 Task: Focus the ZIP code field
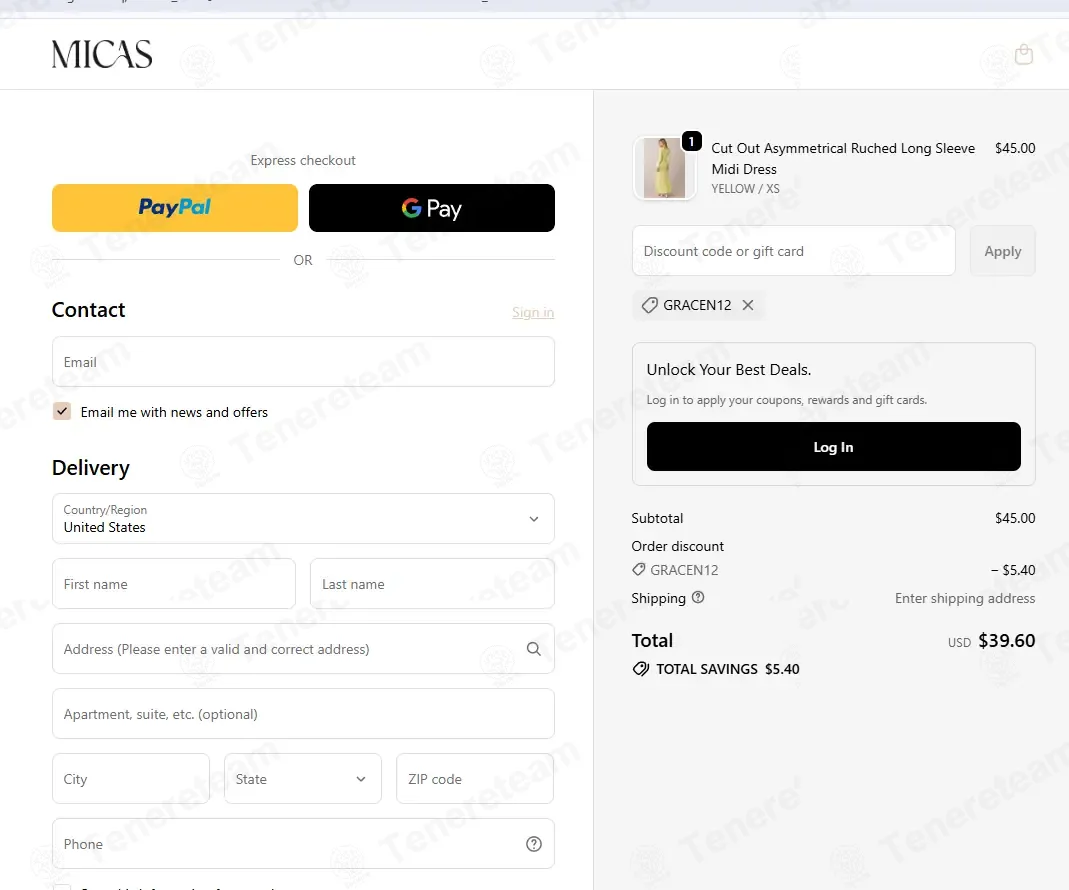[x=475, y=778]
